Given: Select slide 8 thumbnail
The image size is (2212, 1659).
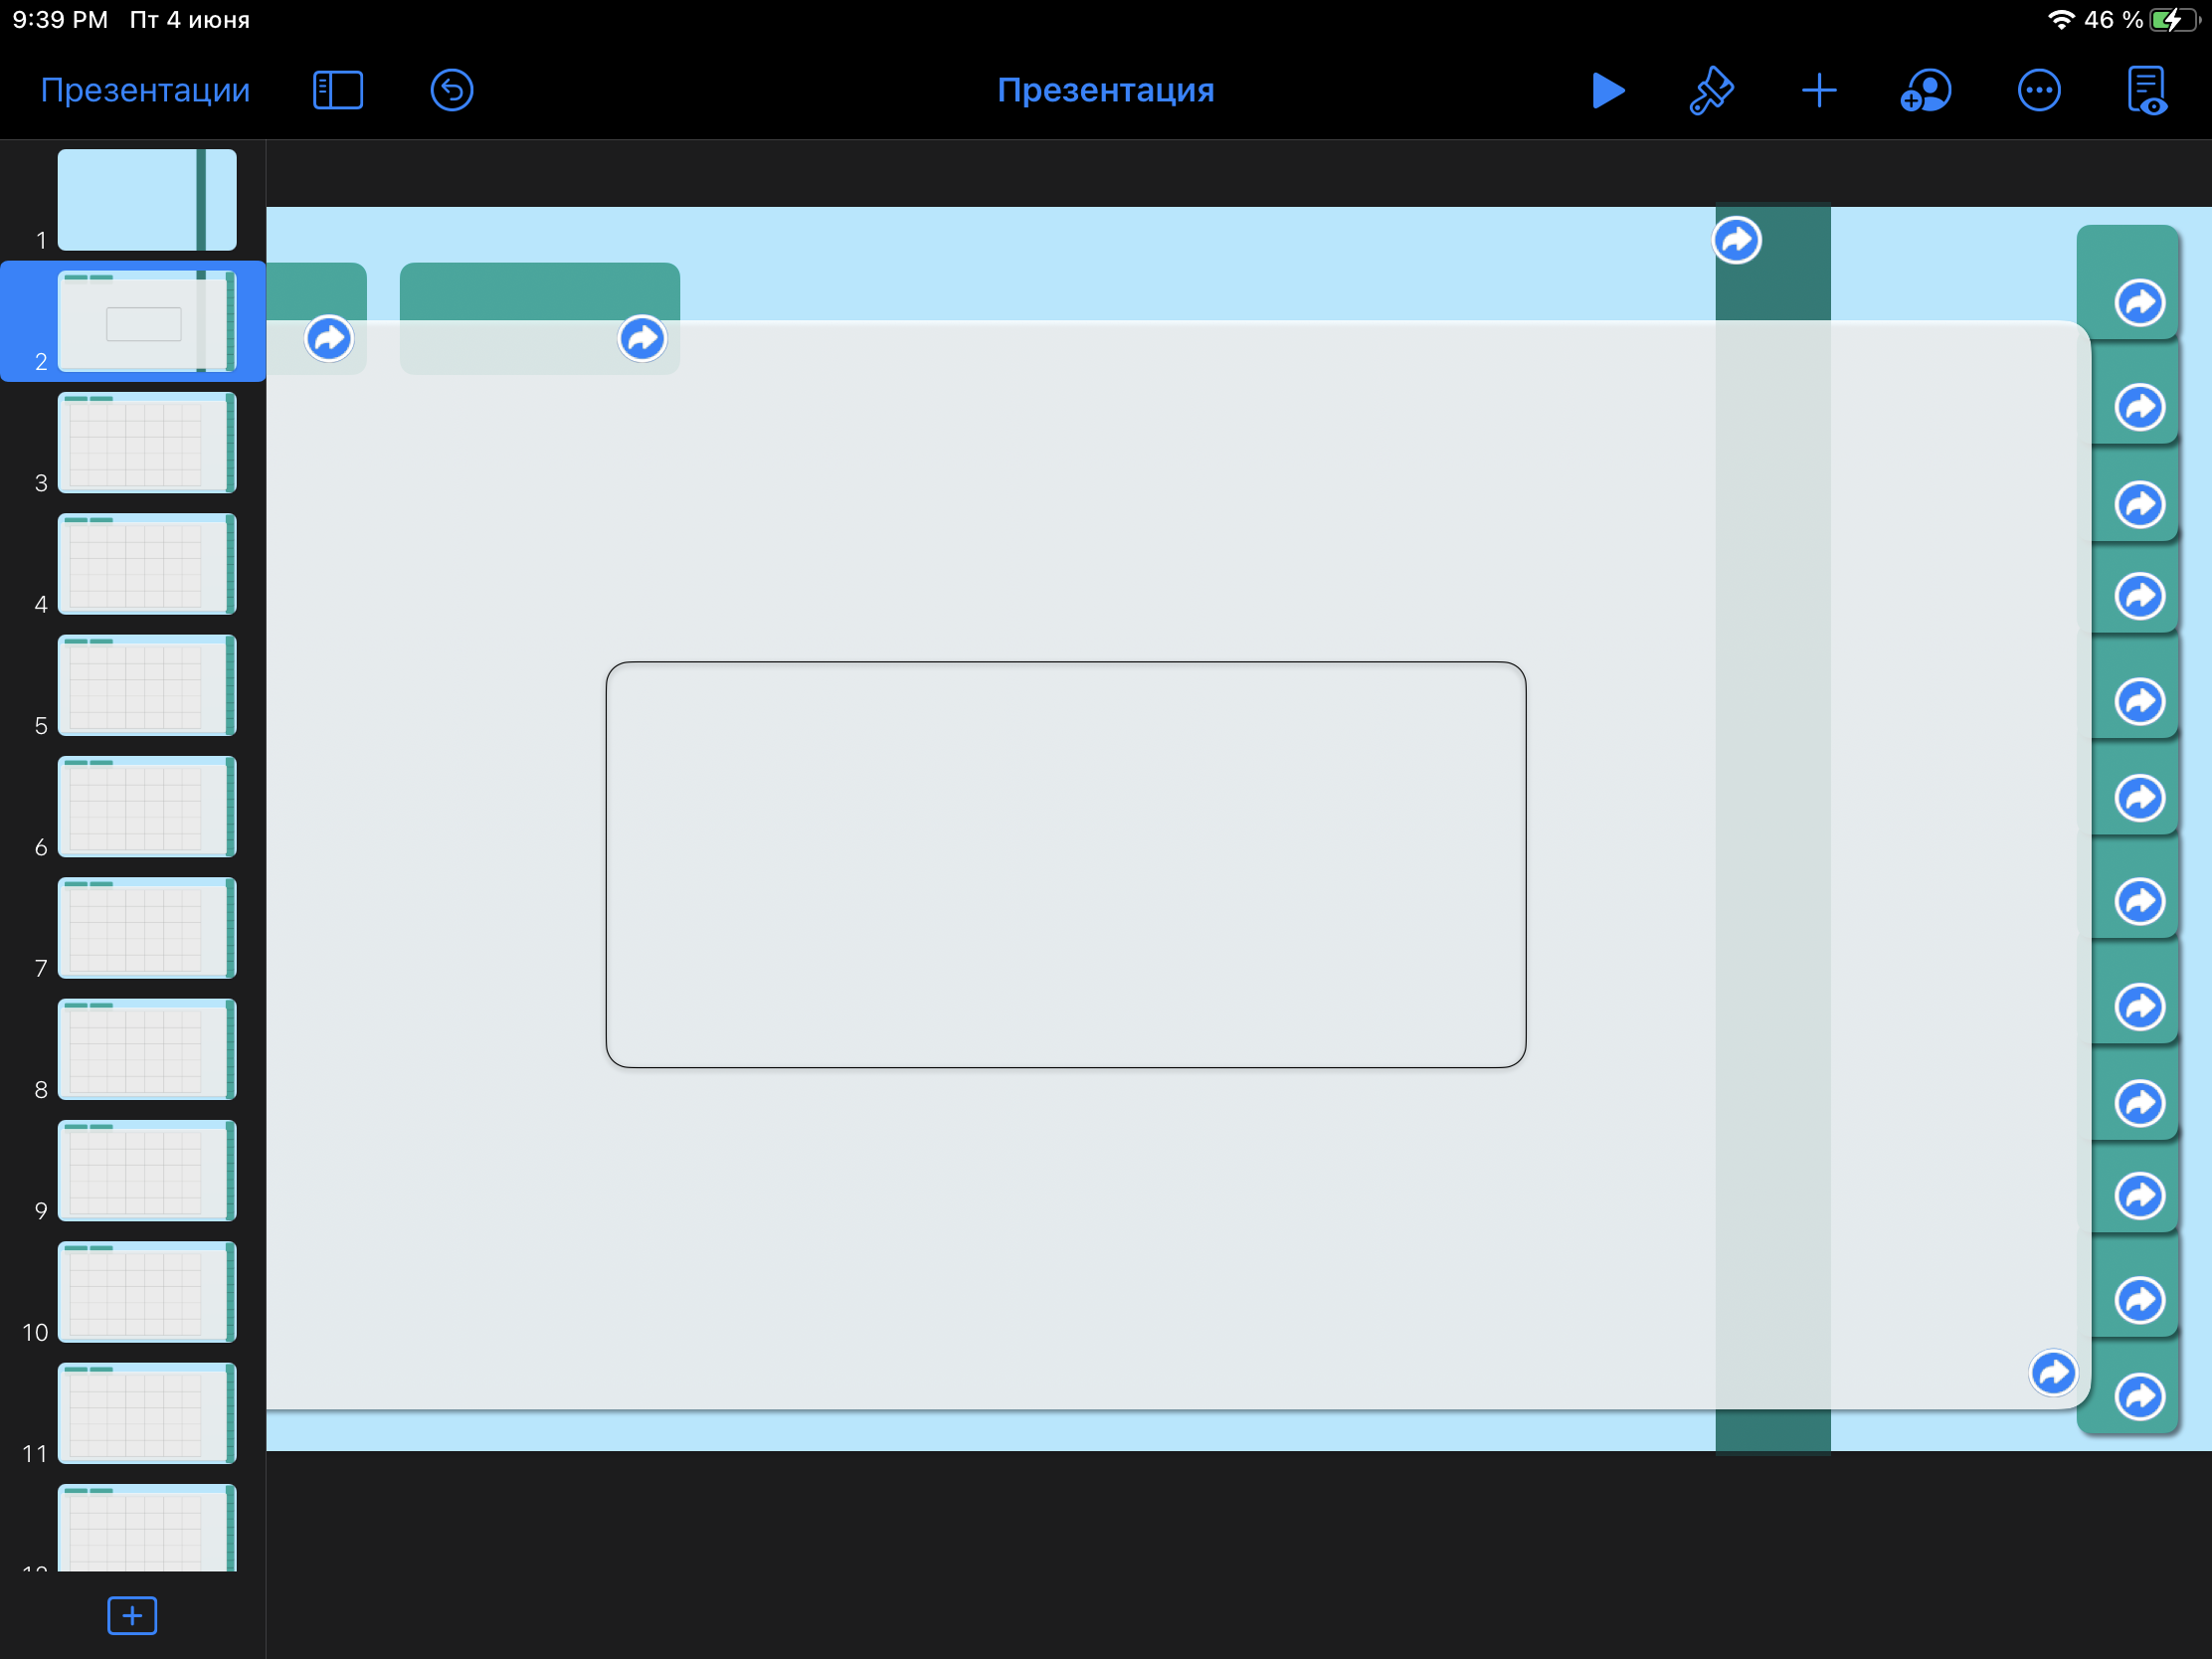Looking at the screenshot, I should click(147, 1049).
